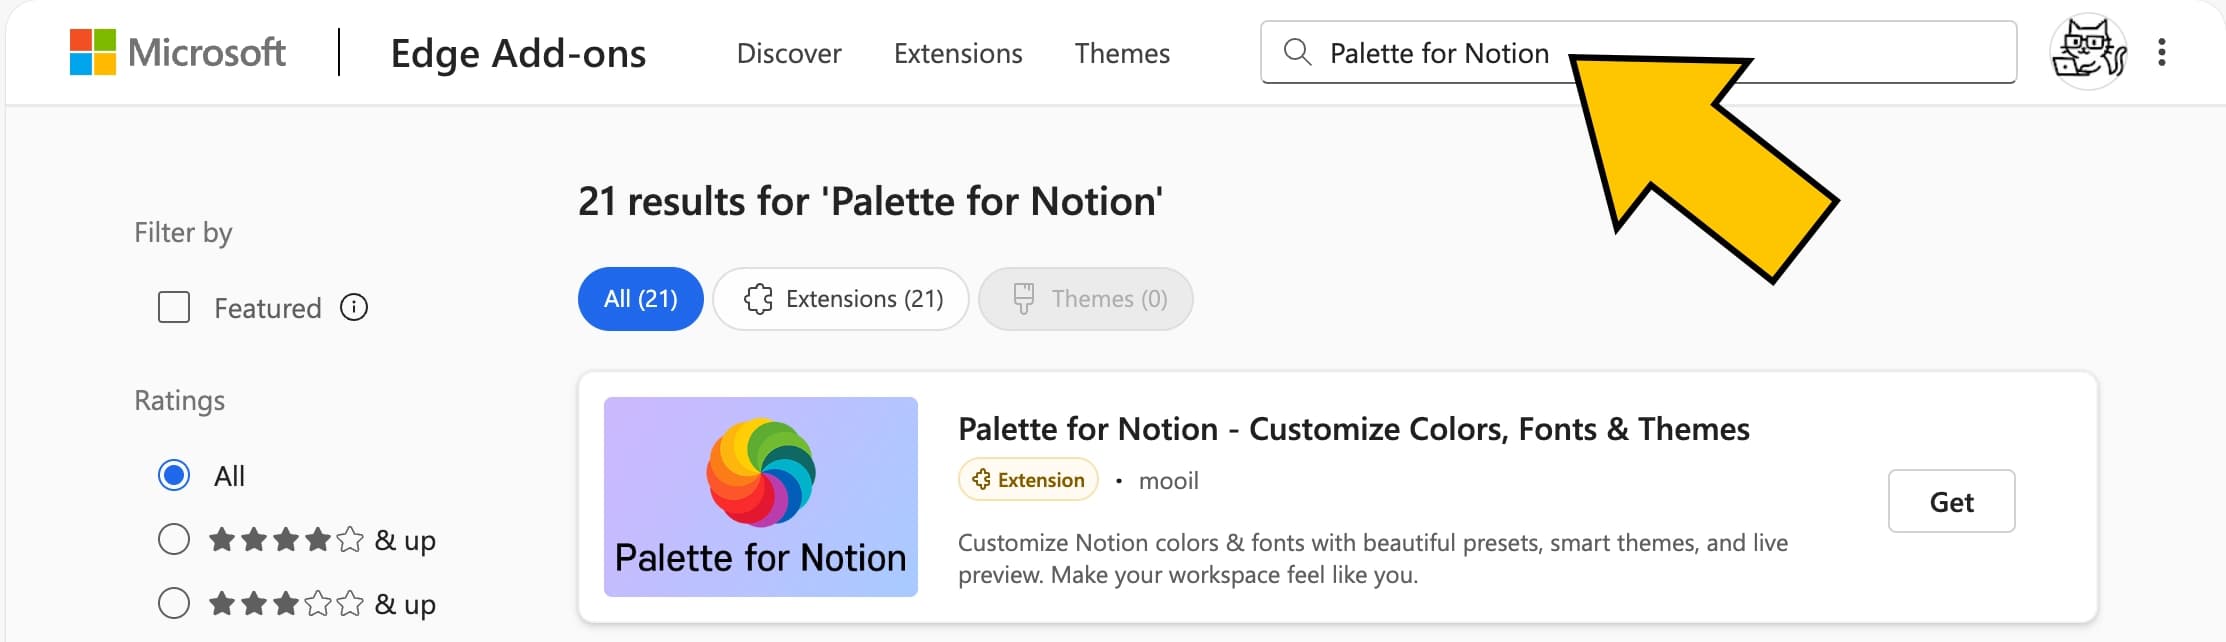Open the Discover page
2226x642 pixels.
tap(789, 53)
